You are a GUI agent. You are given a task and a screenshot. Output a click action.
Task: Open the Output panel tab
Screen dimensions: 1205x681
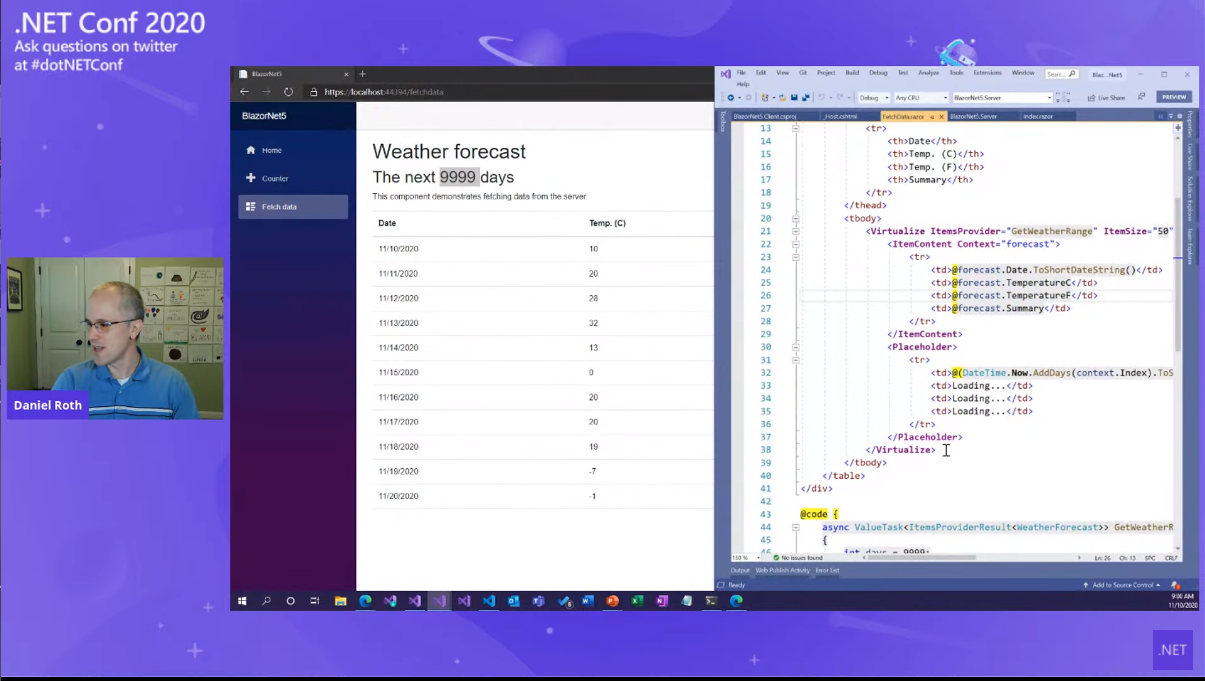point(740,571)
